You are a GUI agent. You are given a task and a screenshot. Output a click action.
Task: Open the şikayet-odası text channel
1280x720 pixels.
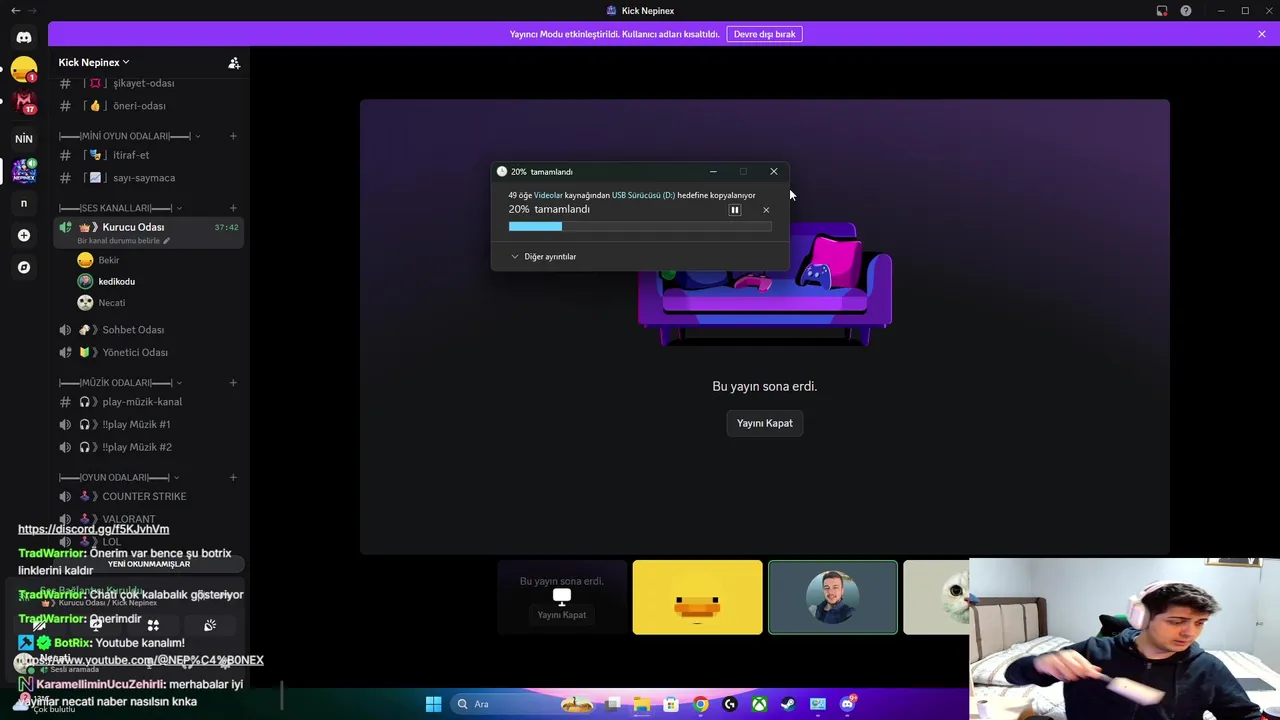[x=148, y=83]
